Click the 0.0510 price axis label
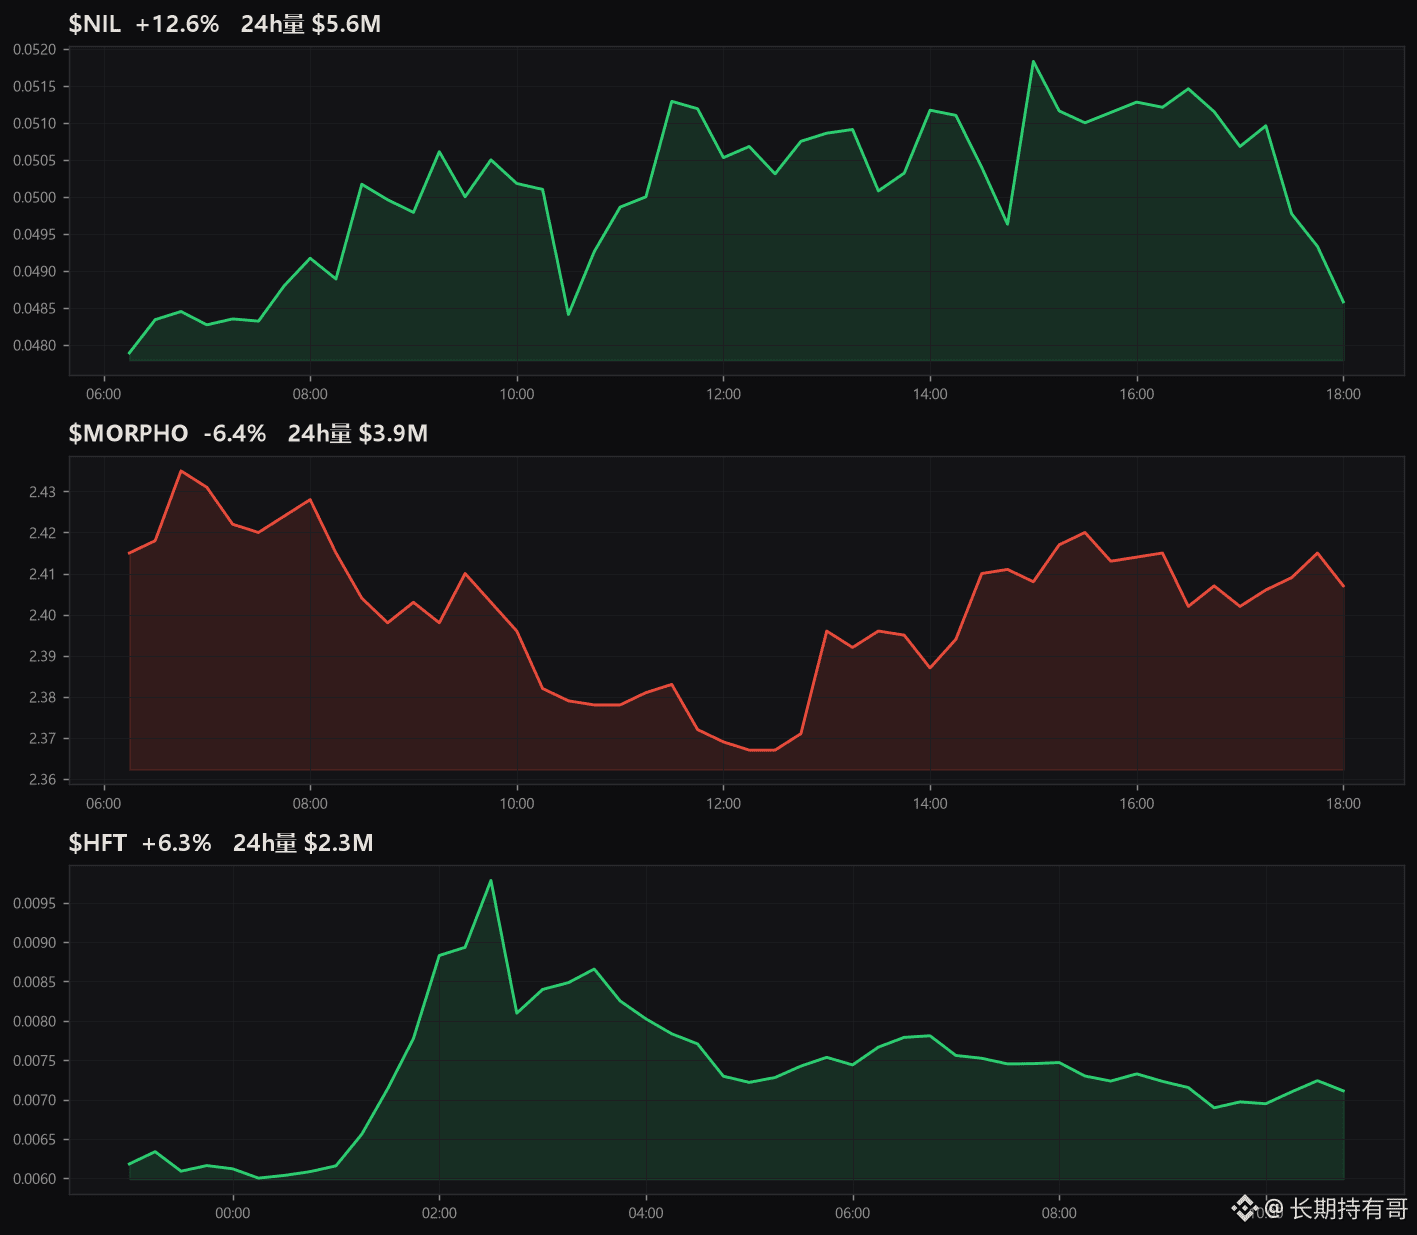Screen dimensions: 1417x1235 click(34, 124)
